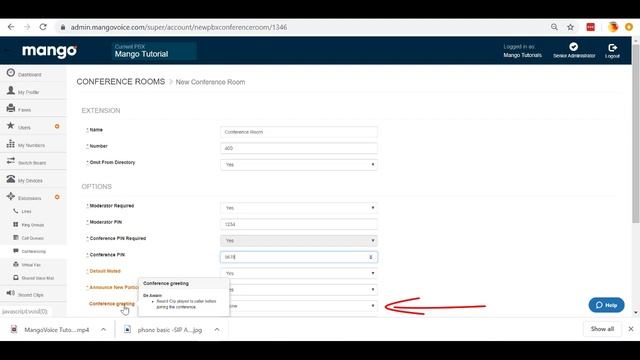This screenshot has height=360, width=640.
Task: Click the address bar lock icon
Action: 62,27
